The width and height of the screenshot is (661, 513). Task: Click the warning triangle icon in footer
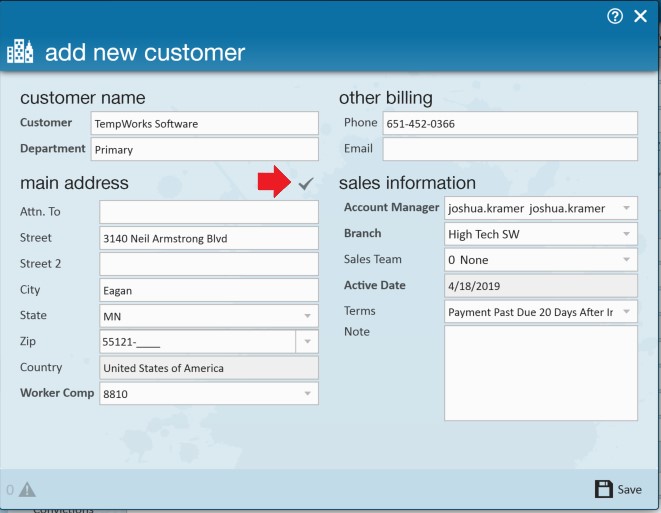tap(27, 489)
